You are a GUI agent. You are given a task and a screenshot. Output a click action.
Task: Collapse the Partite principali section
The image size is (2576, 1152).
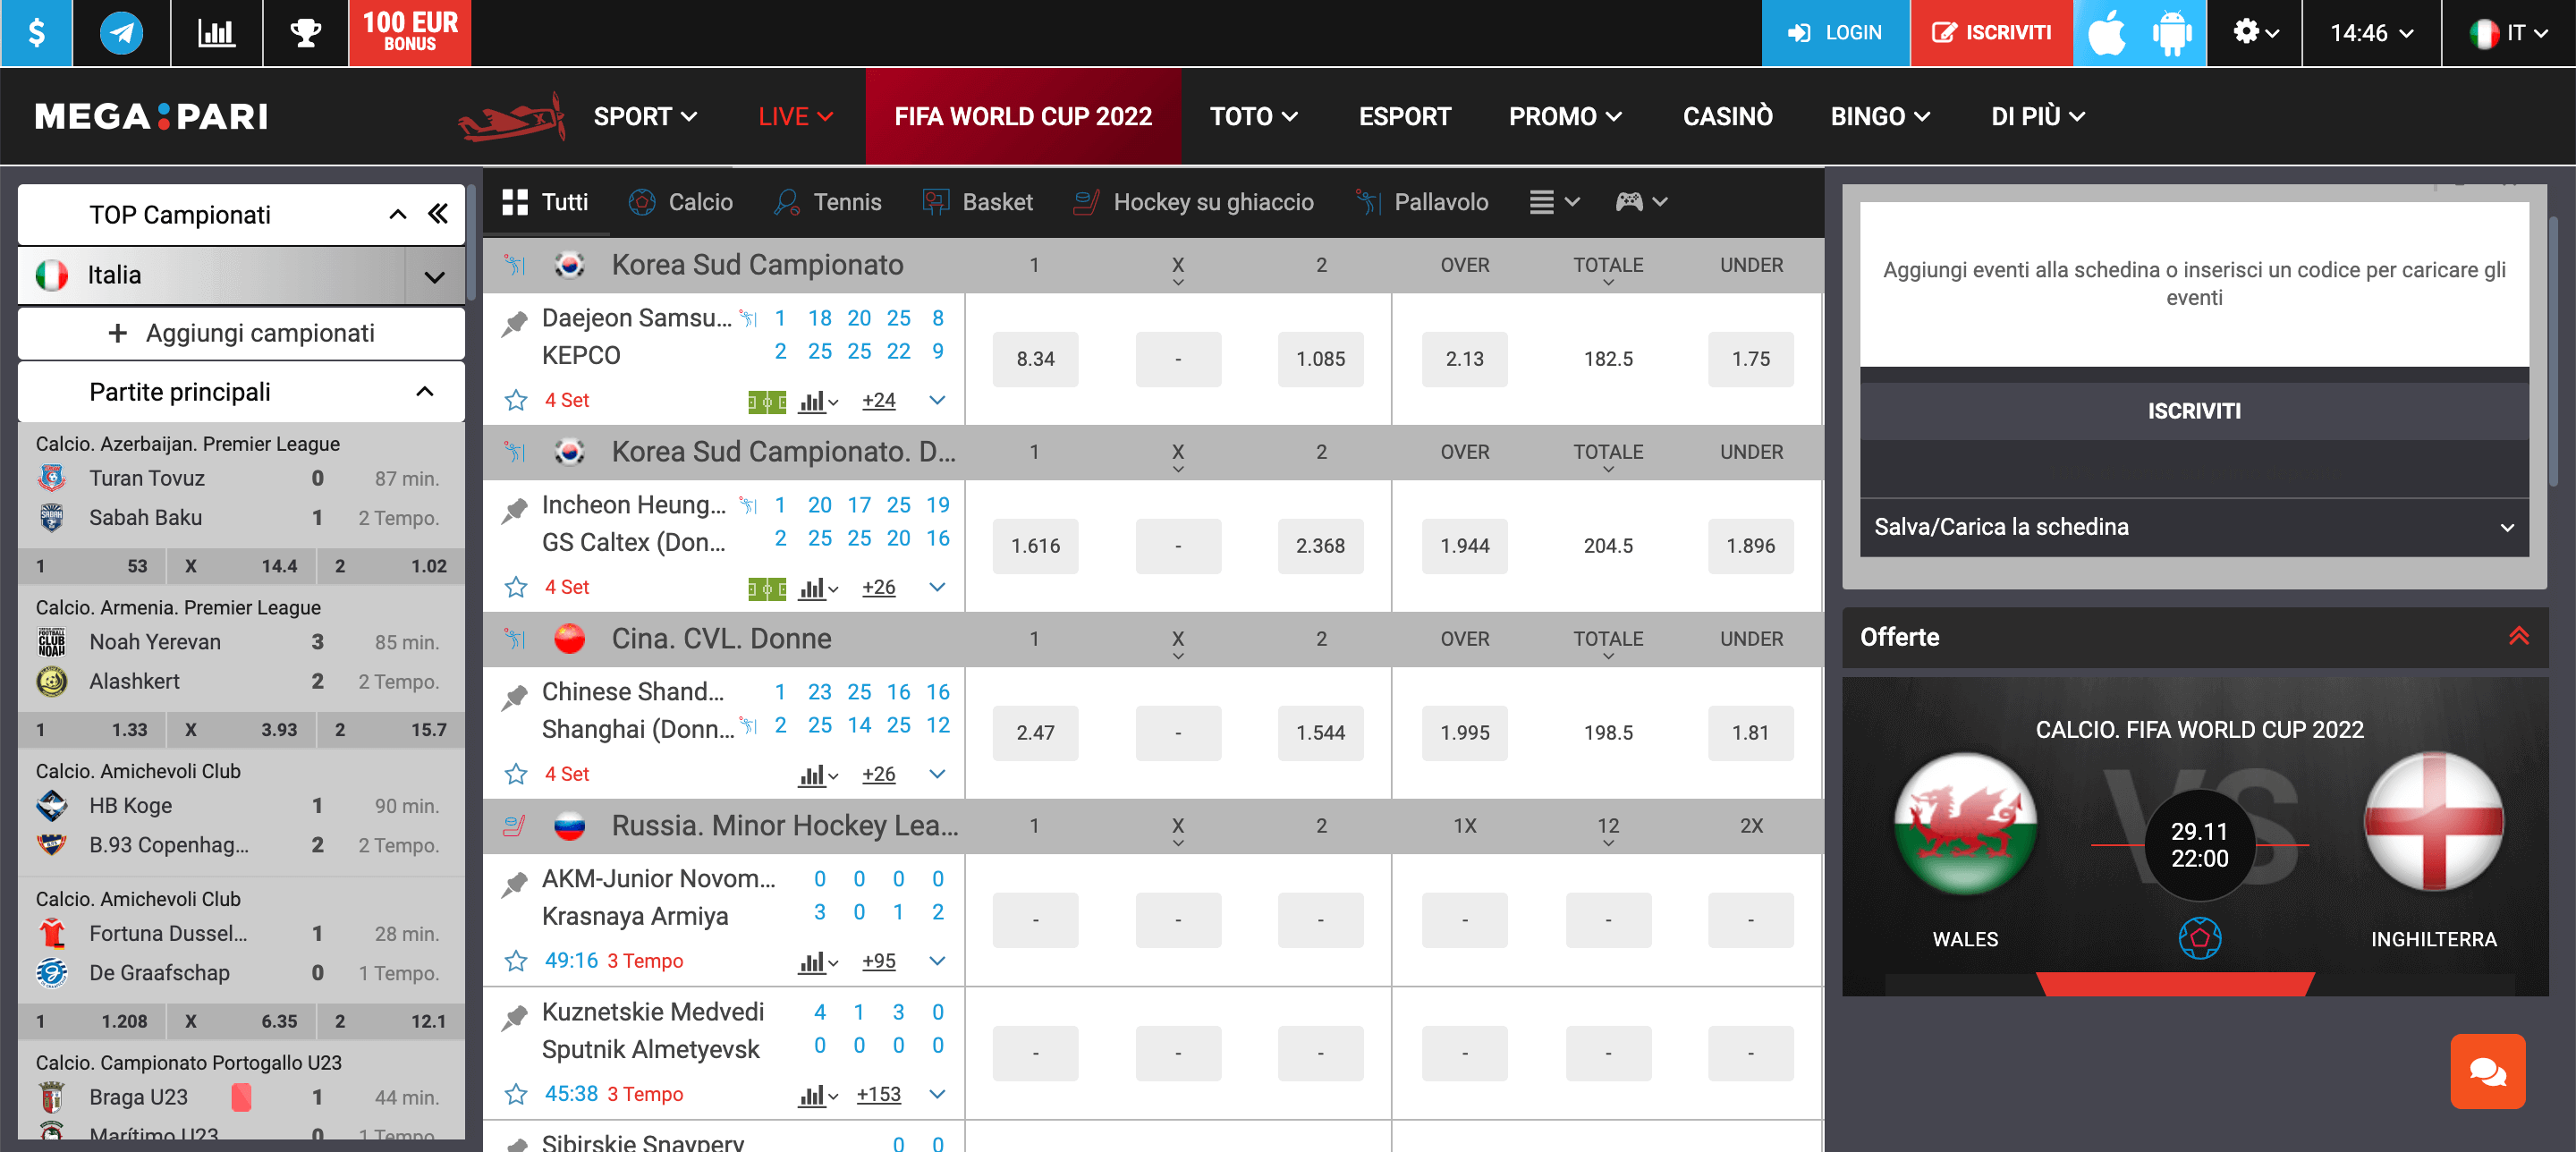click(x=425, y=391)
